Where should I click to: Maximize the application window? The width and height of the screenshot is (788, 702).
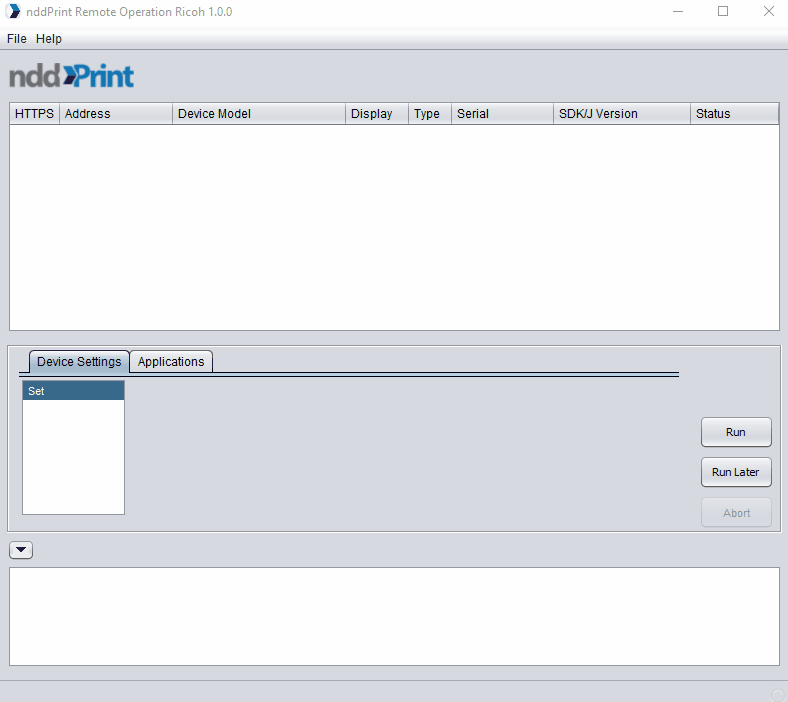(x=723, y=12)
